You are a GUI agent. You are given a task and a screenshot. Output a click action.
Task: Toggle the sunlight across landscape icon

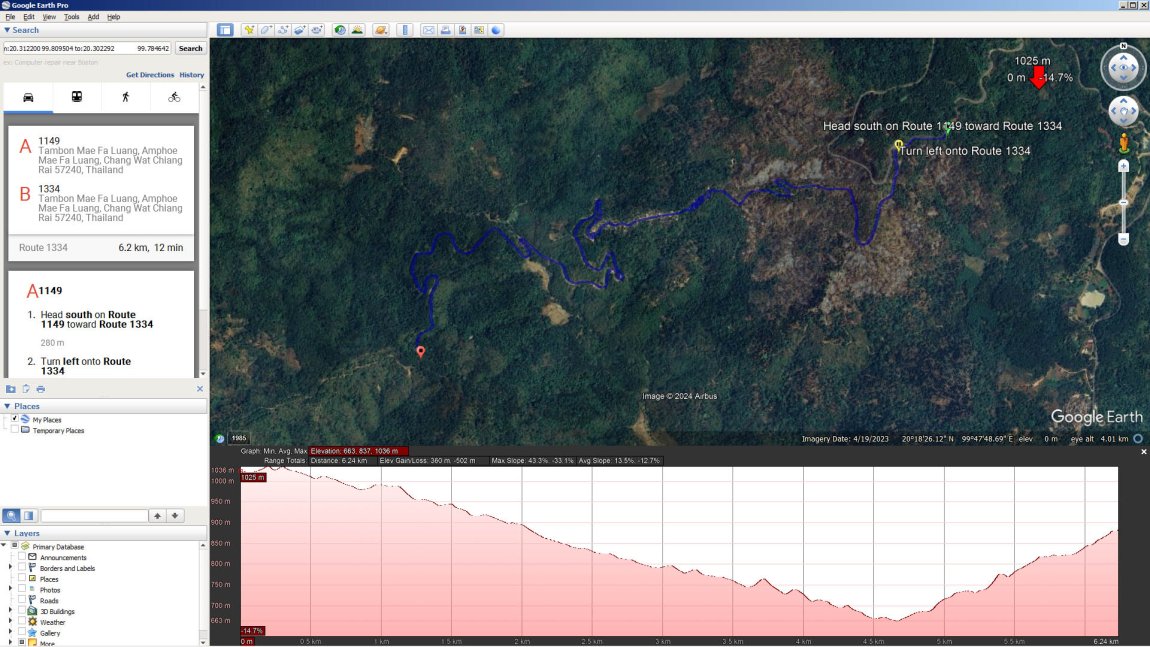click(x=357, y=30)
